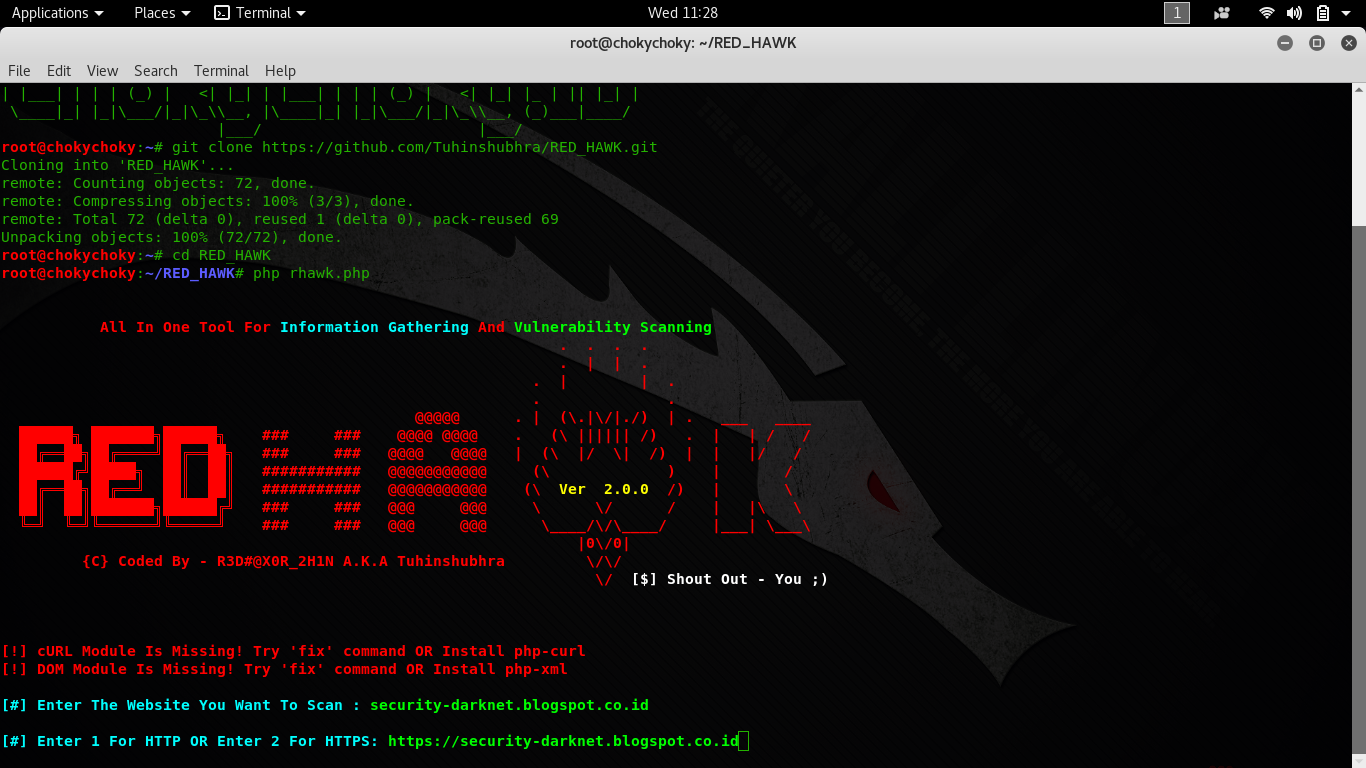Click the cURL Module Is Missing warning

tap(293, 651)
